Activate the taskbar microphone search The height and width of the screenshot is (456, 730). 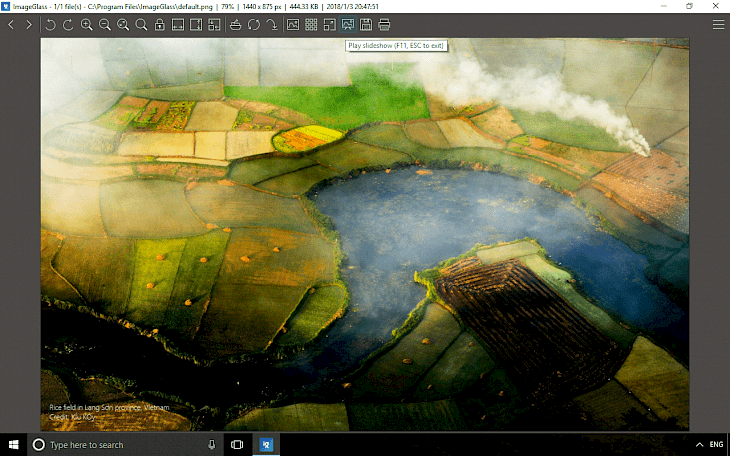[212, 445]
